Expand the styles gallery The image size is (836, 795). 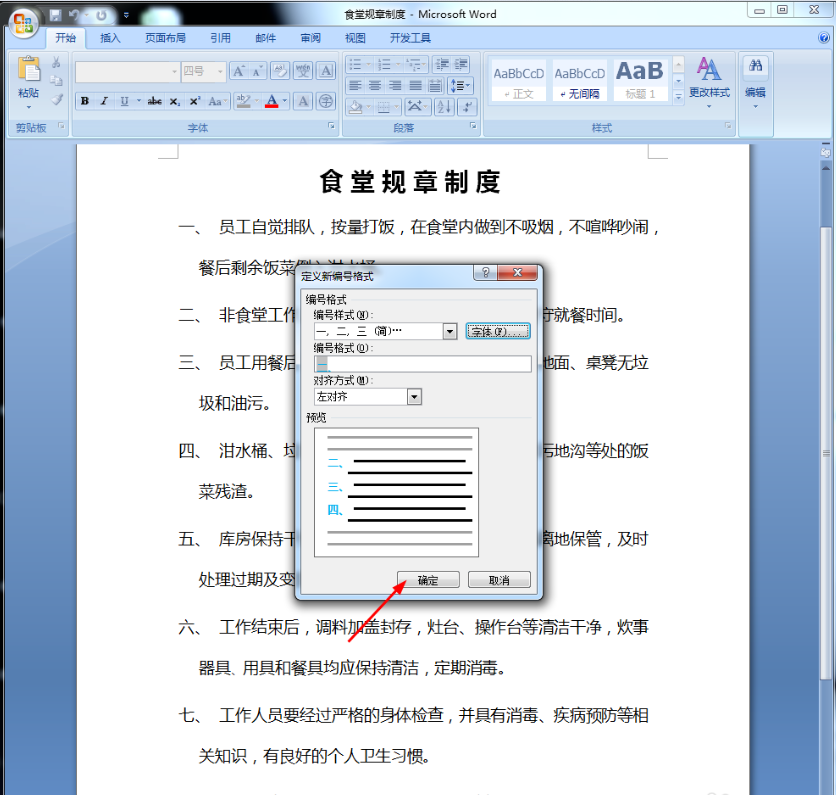tap(678, 97)
